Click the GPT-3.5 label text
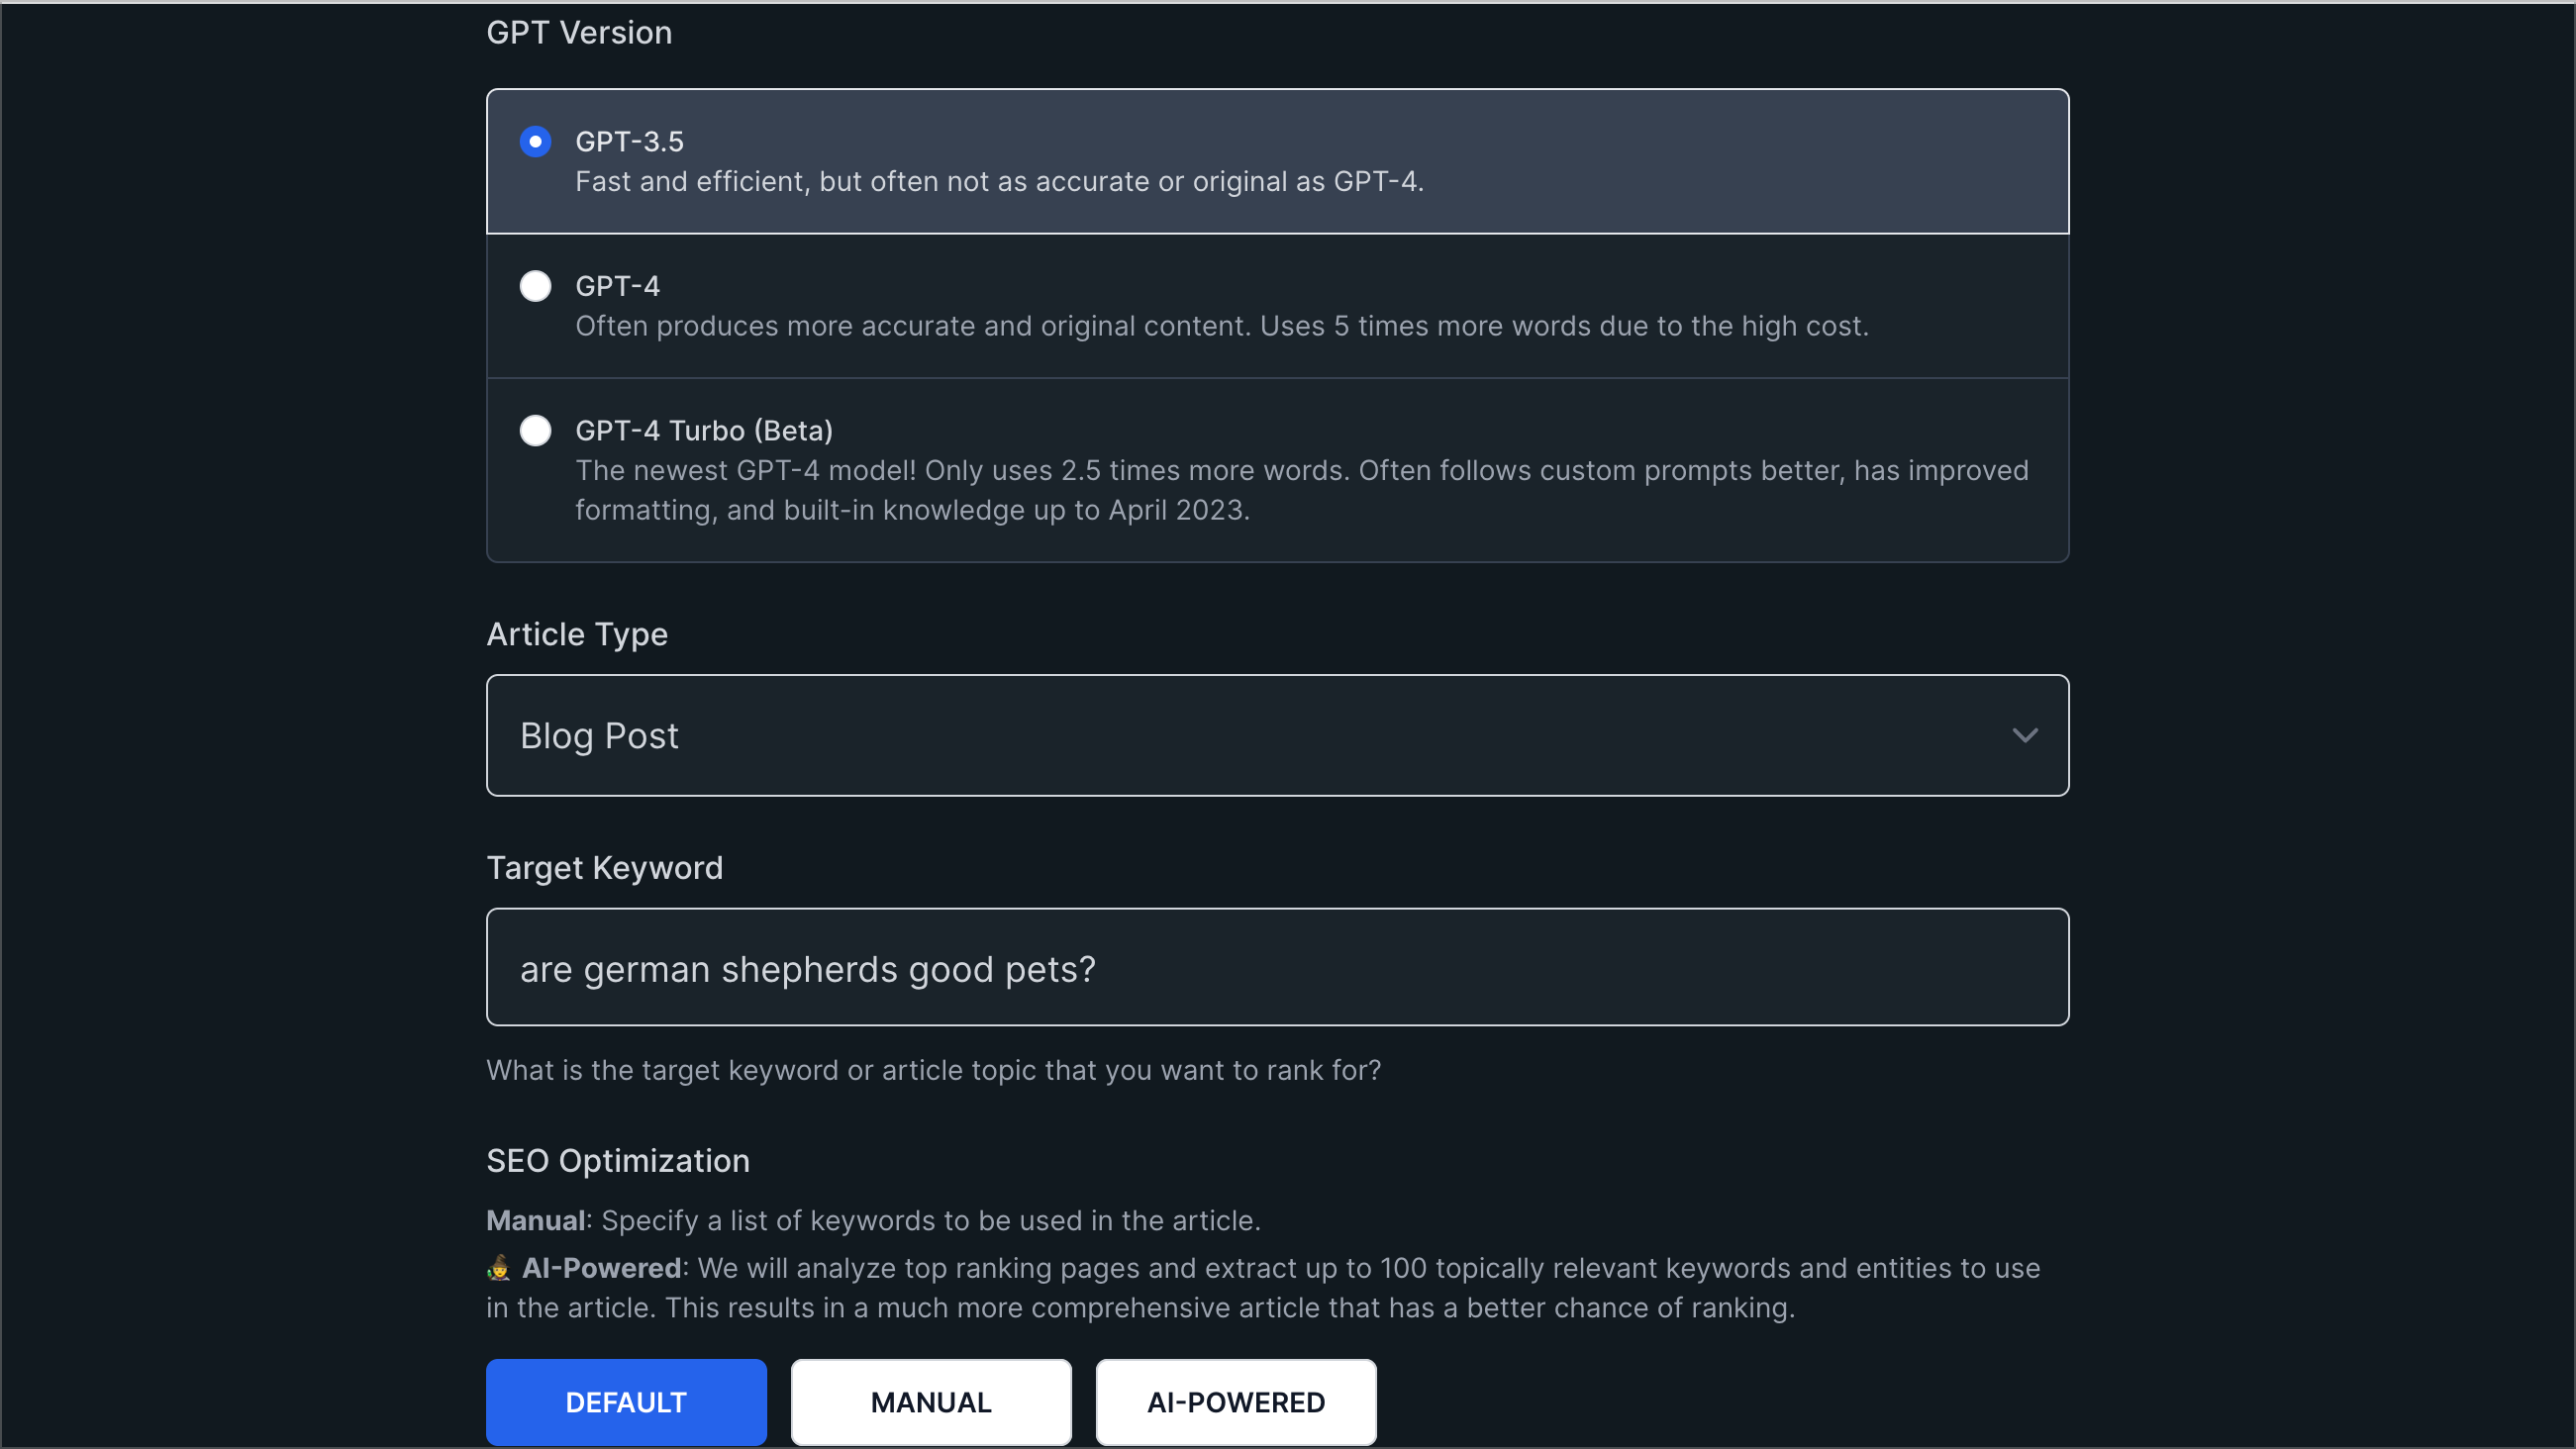The image size is (2576, 1449). click(x=629, y=142)
